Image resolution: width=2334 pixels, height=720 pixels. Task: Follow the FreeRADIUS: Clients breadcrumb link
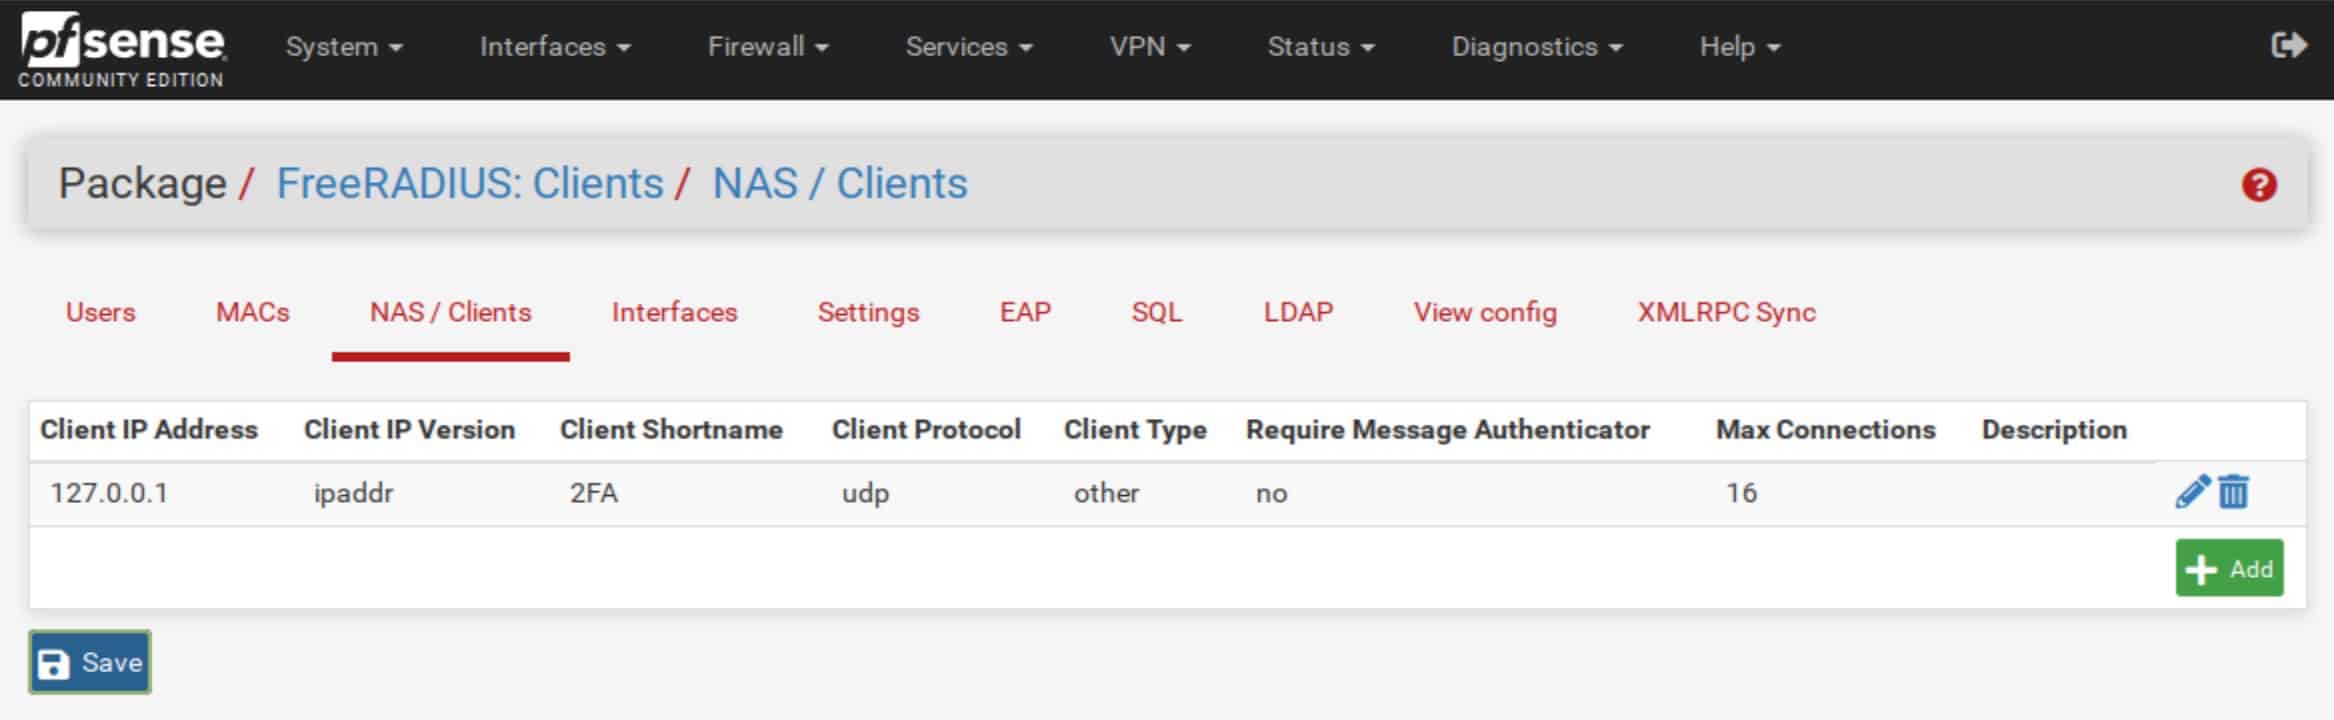tap(469, 183)
